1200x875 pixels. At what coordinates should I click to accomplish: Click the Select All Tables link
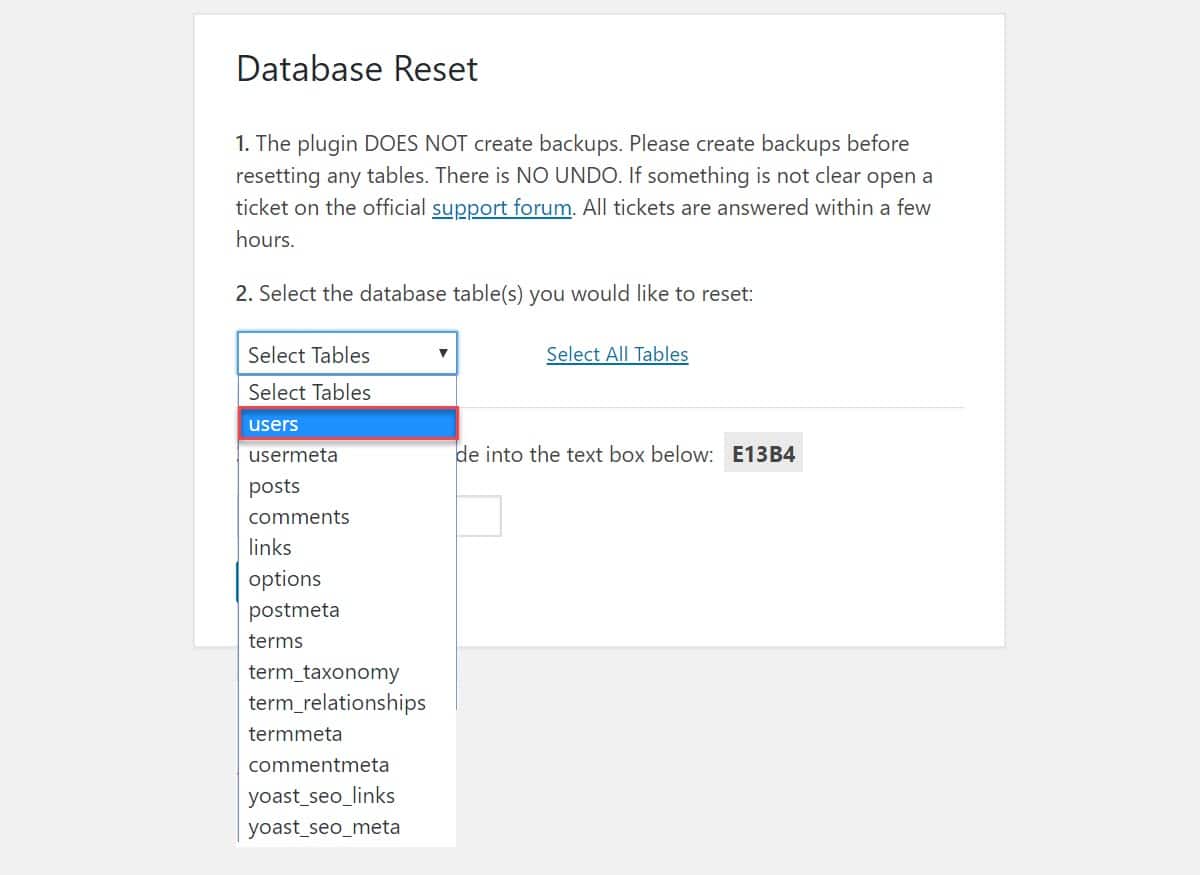coord(617,354)
